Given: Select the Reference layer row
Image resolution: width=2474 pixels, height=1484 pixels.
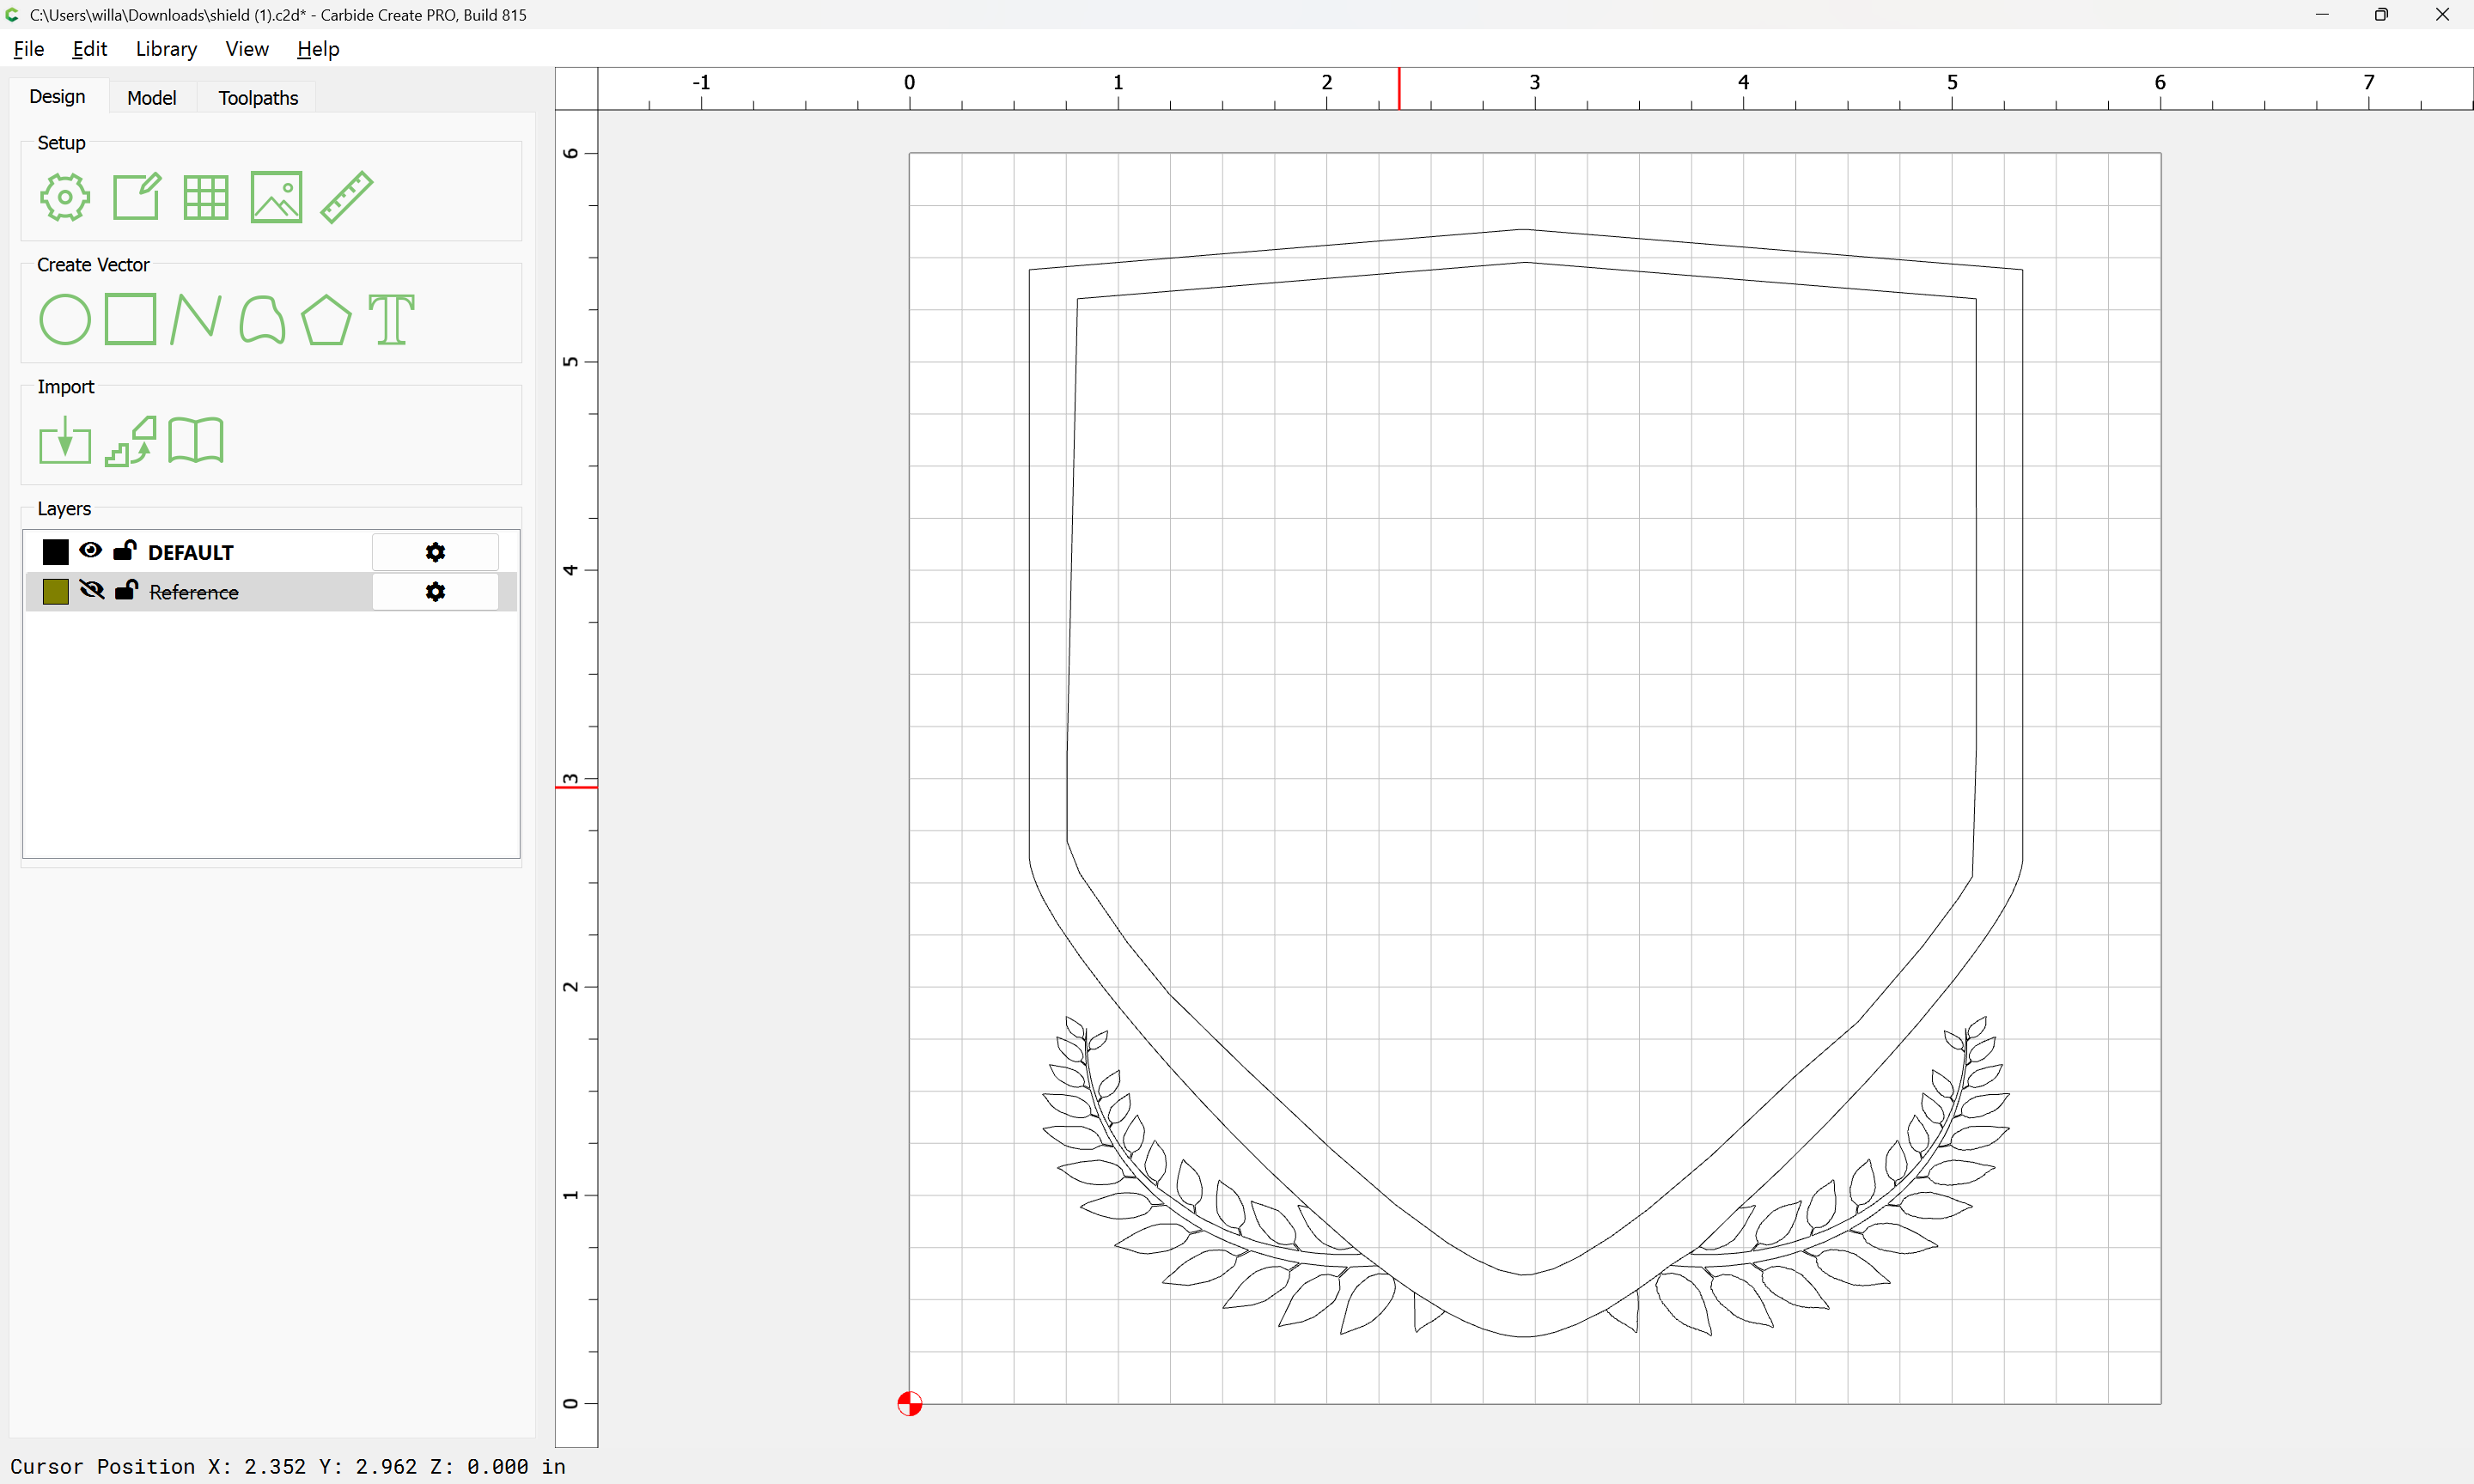Looking at the screenshot, I should [x=271, y=592].
